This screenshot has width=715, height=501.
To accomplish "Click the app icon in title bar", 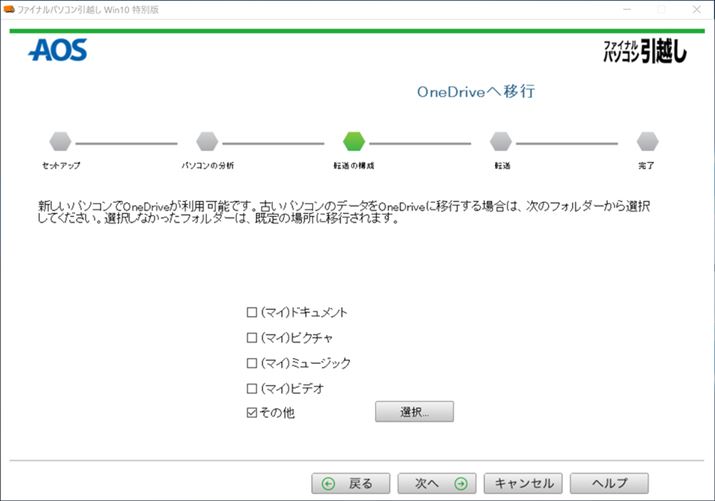I will (x=9, y=10).
